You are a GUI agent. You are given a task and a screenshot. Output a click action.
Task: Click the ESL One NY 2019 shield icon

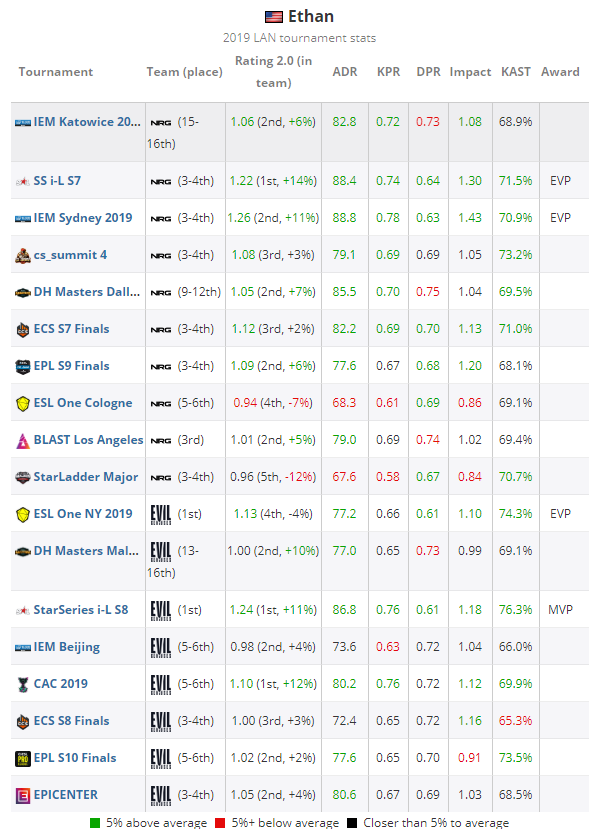coord(23,515)
